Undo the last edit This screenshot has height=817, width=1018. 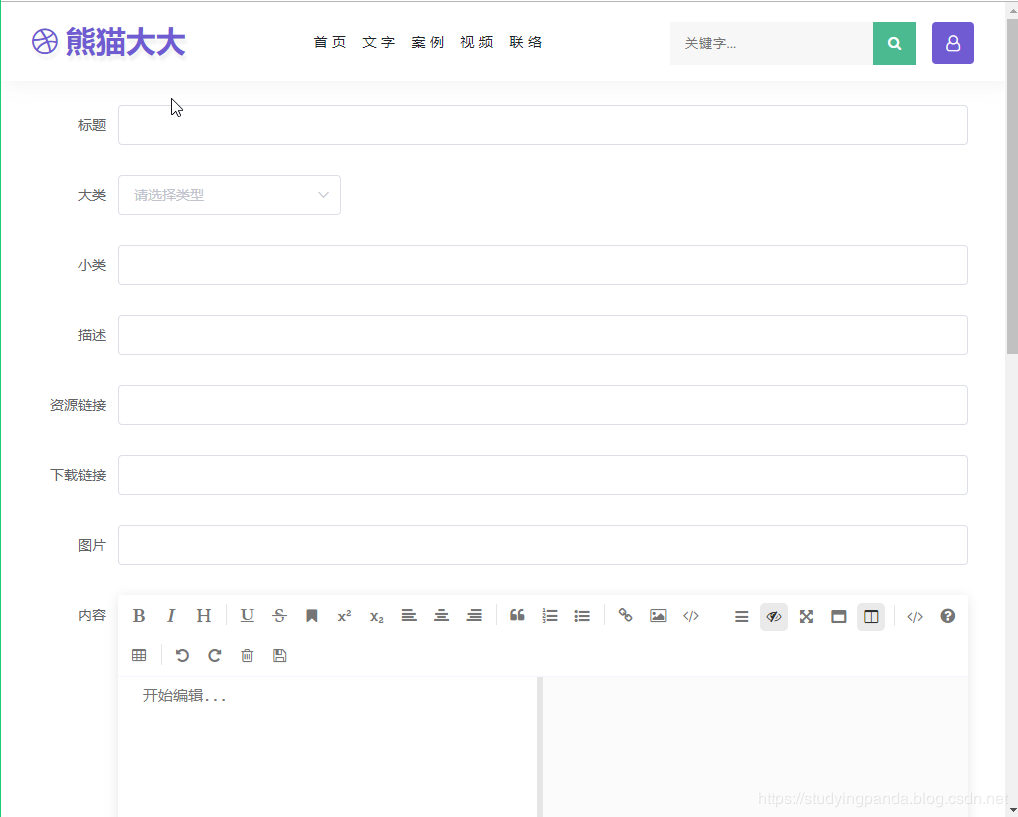click(181, 655)
